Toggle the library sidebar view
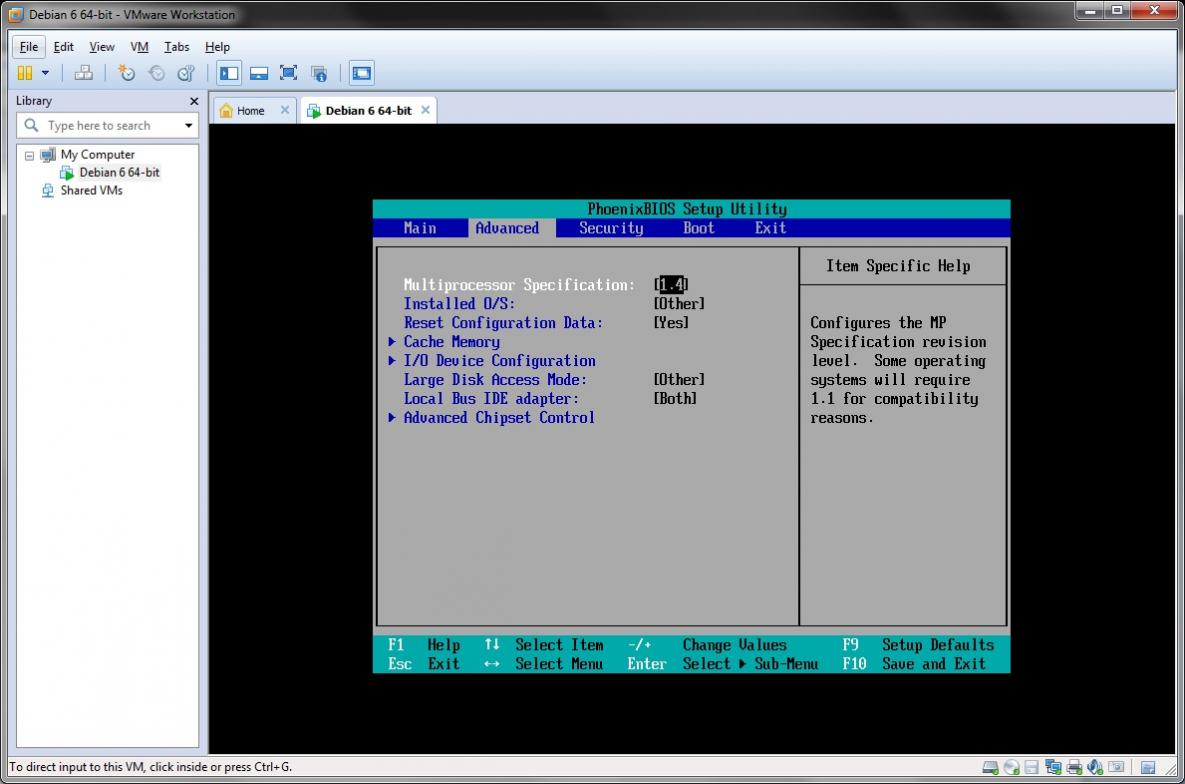The width and height of the screenshot is (1185, 784). (x=230, y=73)
